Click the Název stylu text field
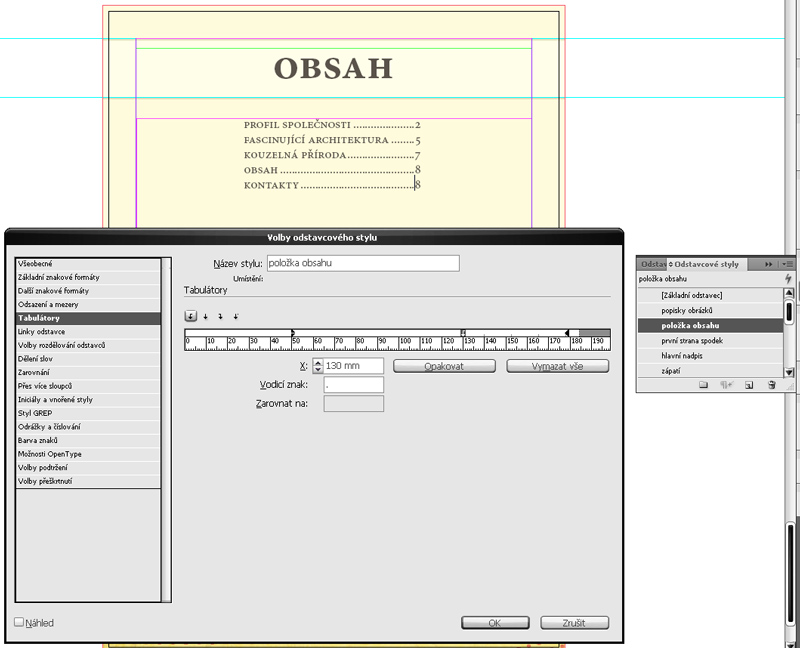This screenshot has height=648, width=800. coord(362,263)
